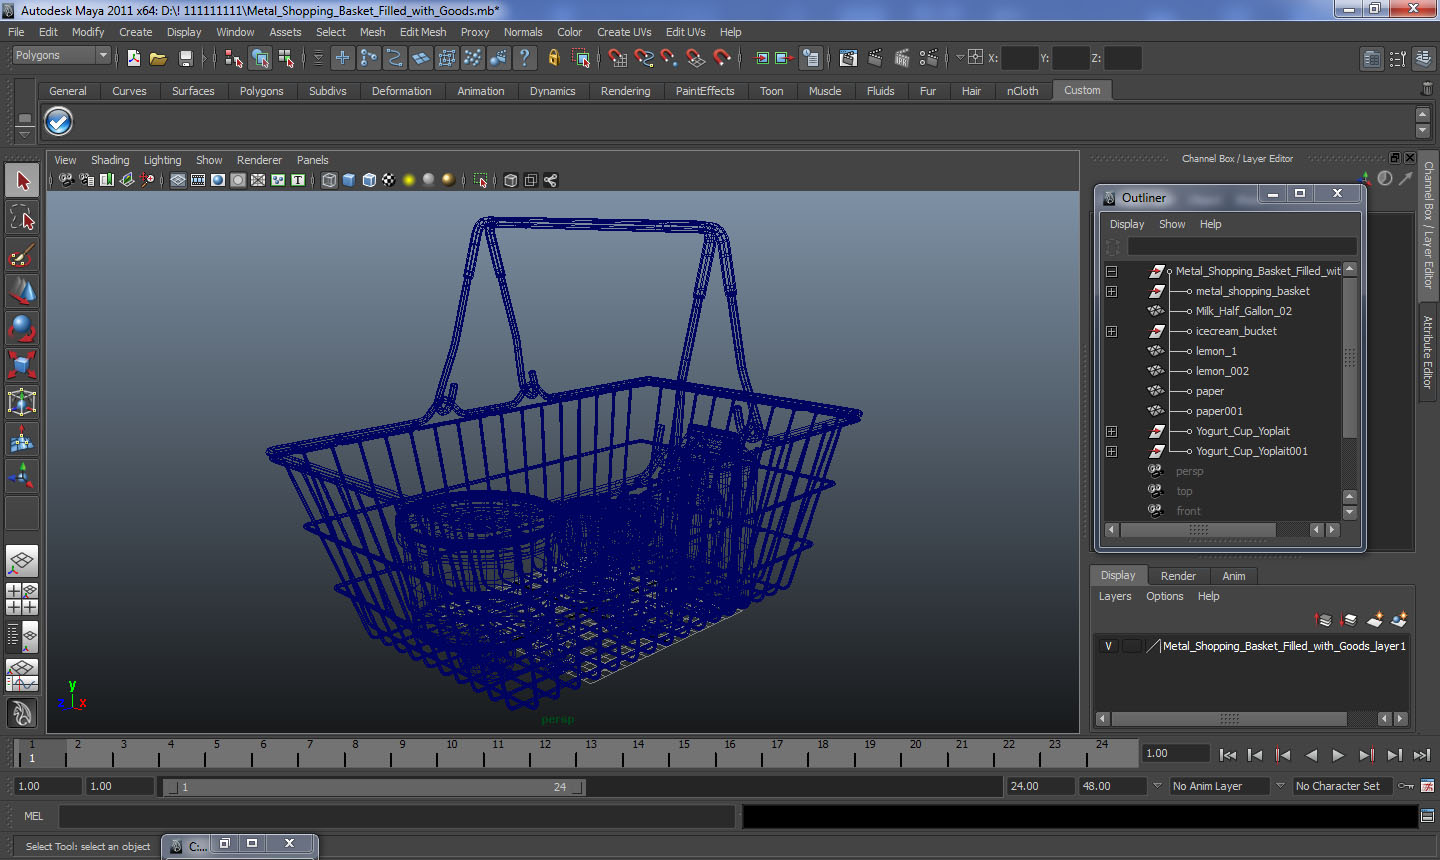
Task: Expand Yogurt_Cup_Yoplait001 node in Outliner
Action: 1111,451
